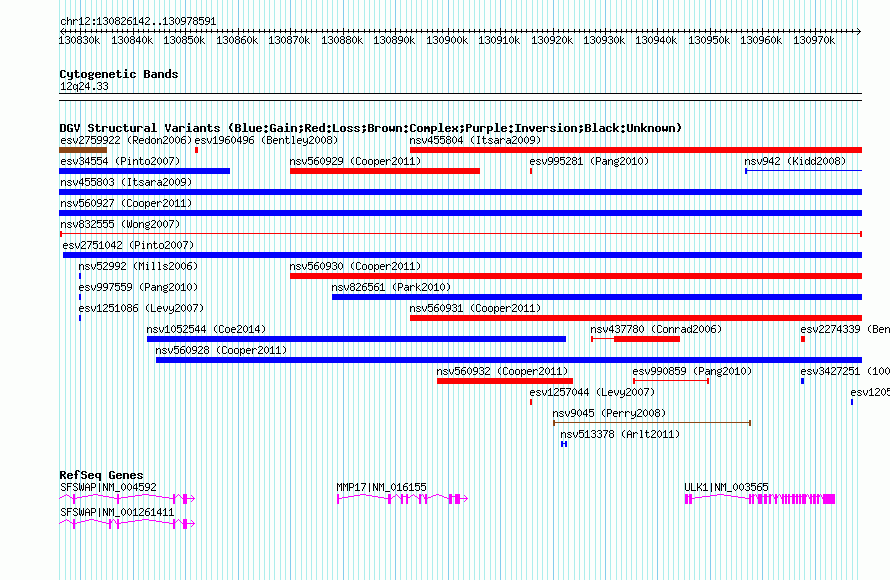Open the nsv560930 (Cooper2011) red loss bar
The width and height of the screenshot is (890, 580).
[x=576, y=276]
